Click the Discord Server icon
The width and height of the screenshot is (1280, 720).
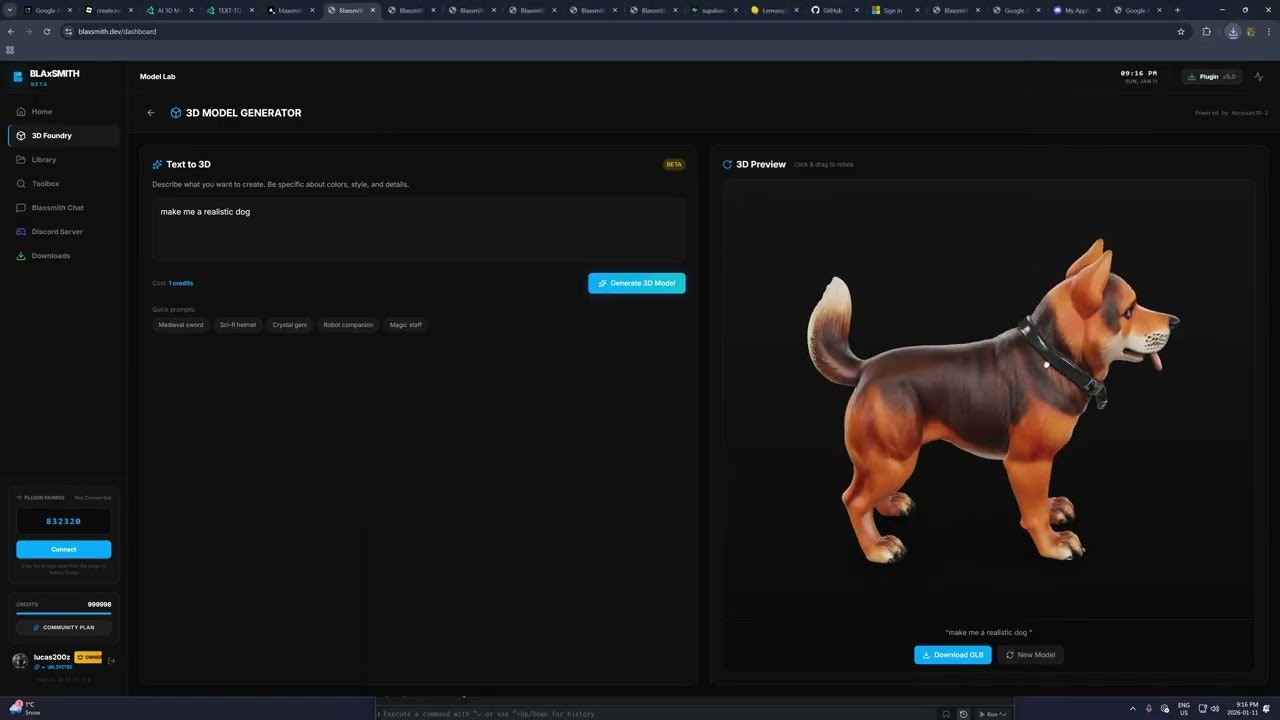click(22, 231)
